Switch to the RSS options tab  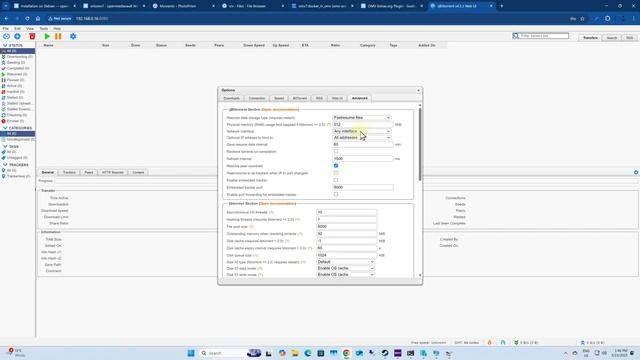point(319,98)
